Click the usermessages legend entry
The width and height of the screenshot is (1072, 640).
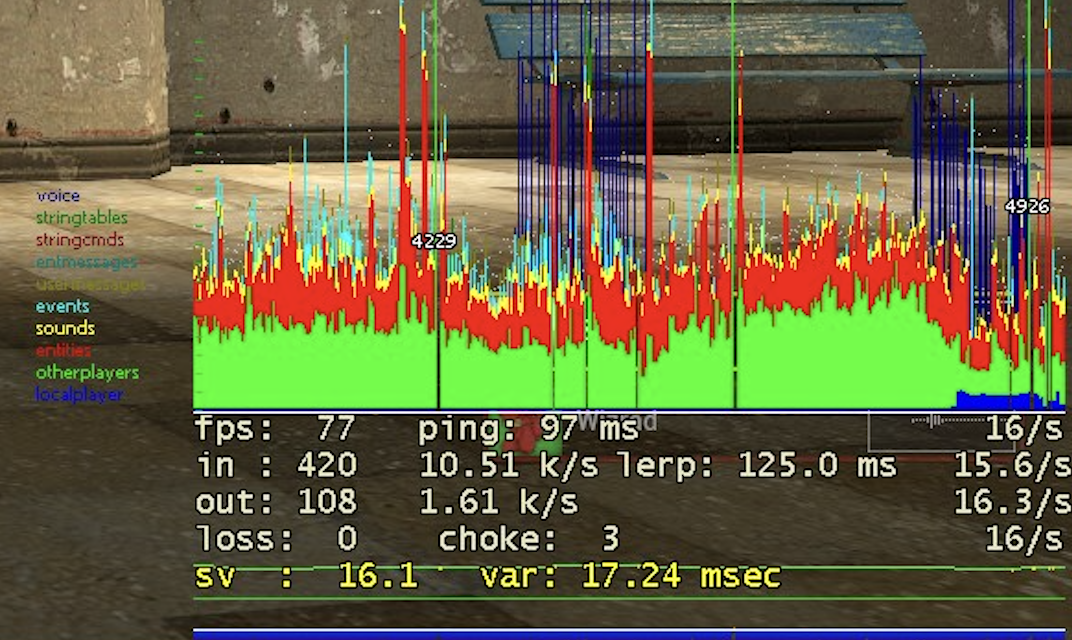[88, 283]
